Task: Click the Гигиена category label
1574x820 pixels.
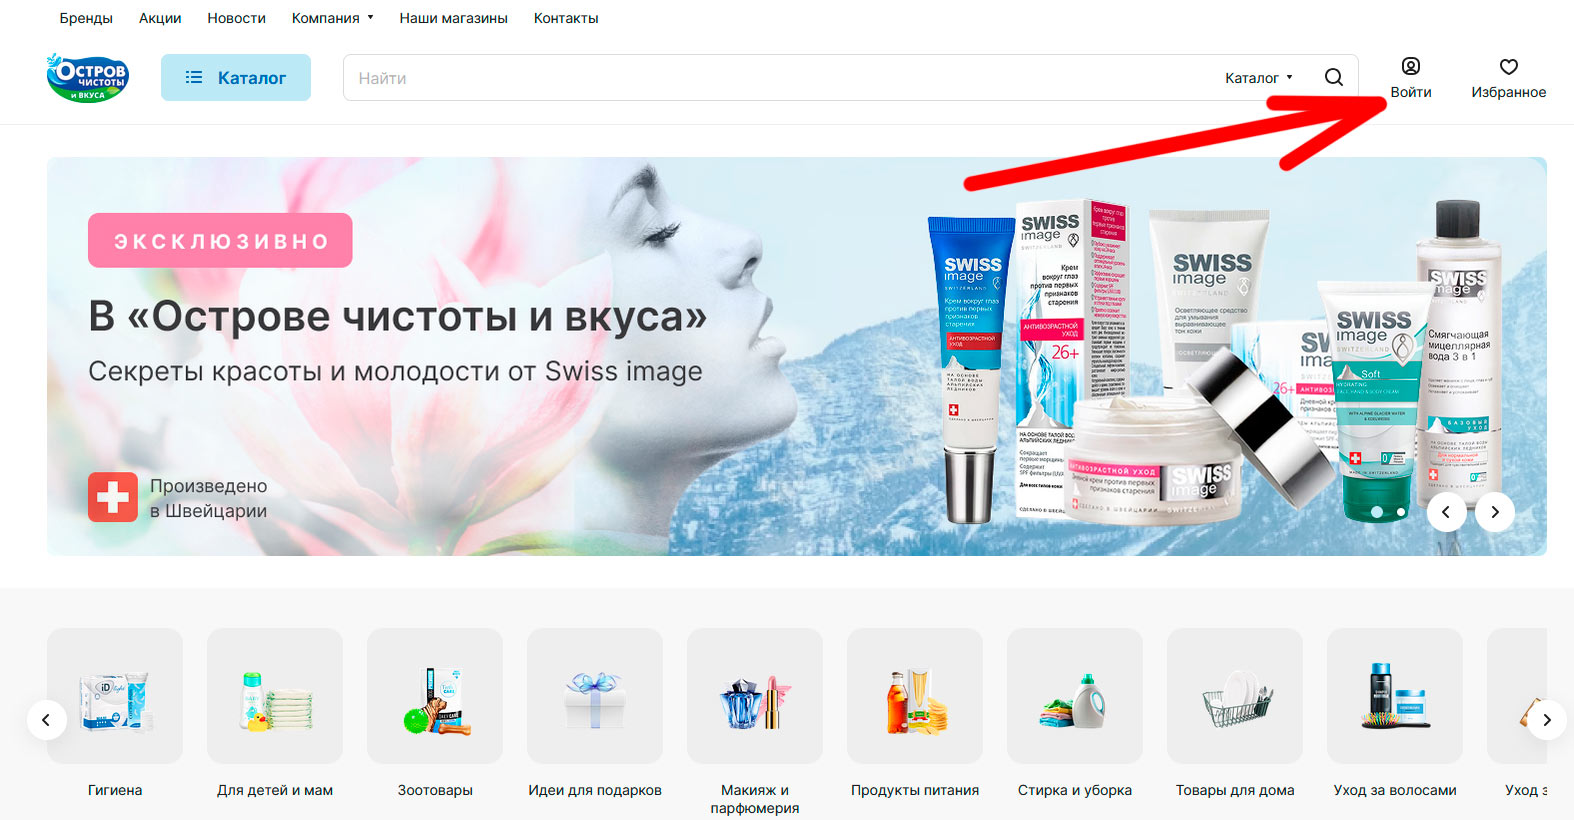Action: 115,790
